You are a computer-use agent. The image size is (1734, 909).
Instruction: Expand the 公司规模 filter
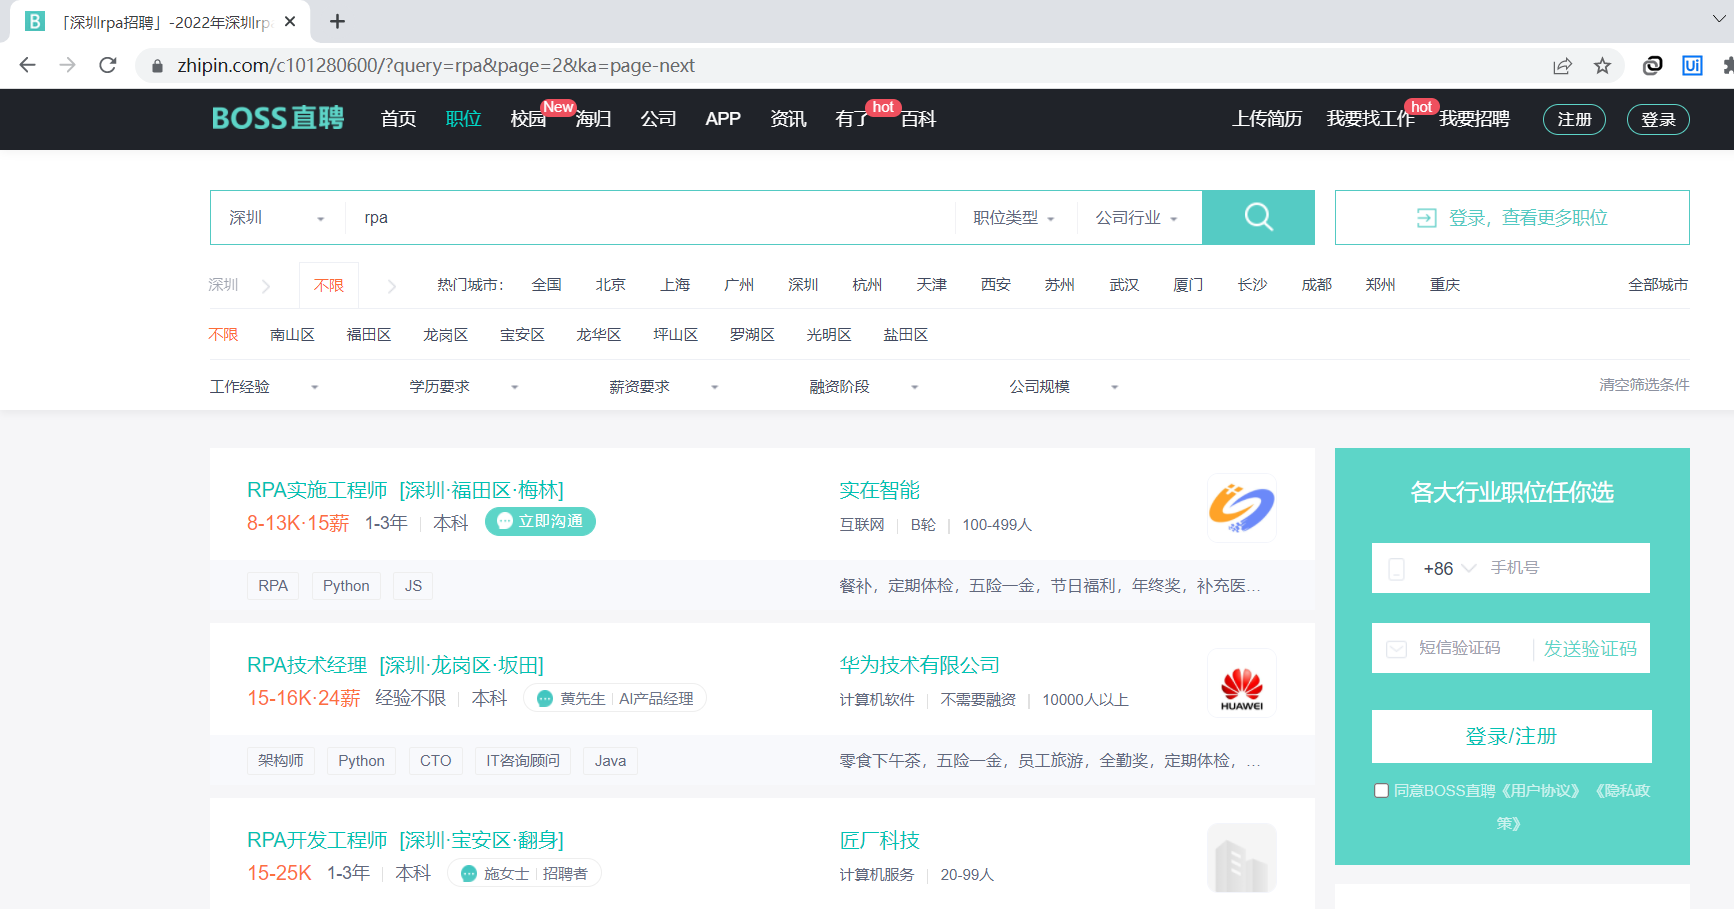(x=1064, y=387)
